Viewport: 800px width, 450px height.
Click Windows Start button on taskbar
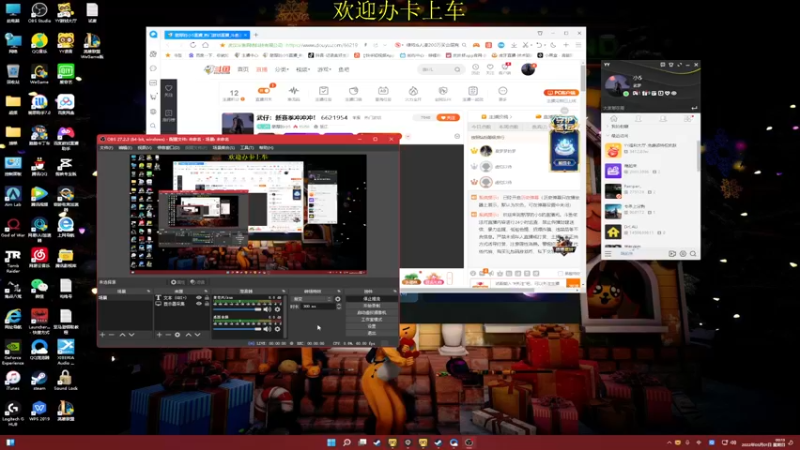[331, 442]
